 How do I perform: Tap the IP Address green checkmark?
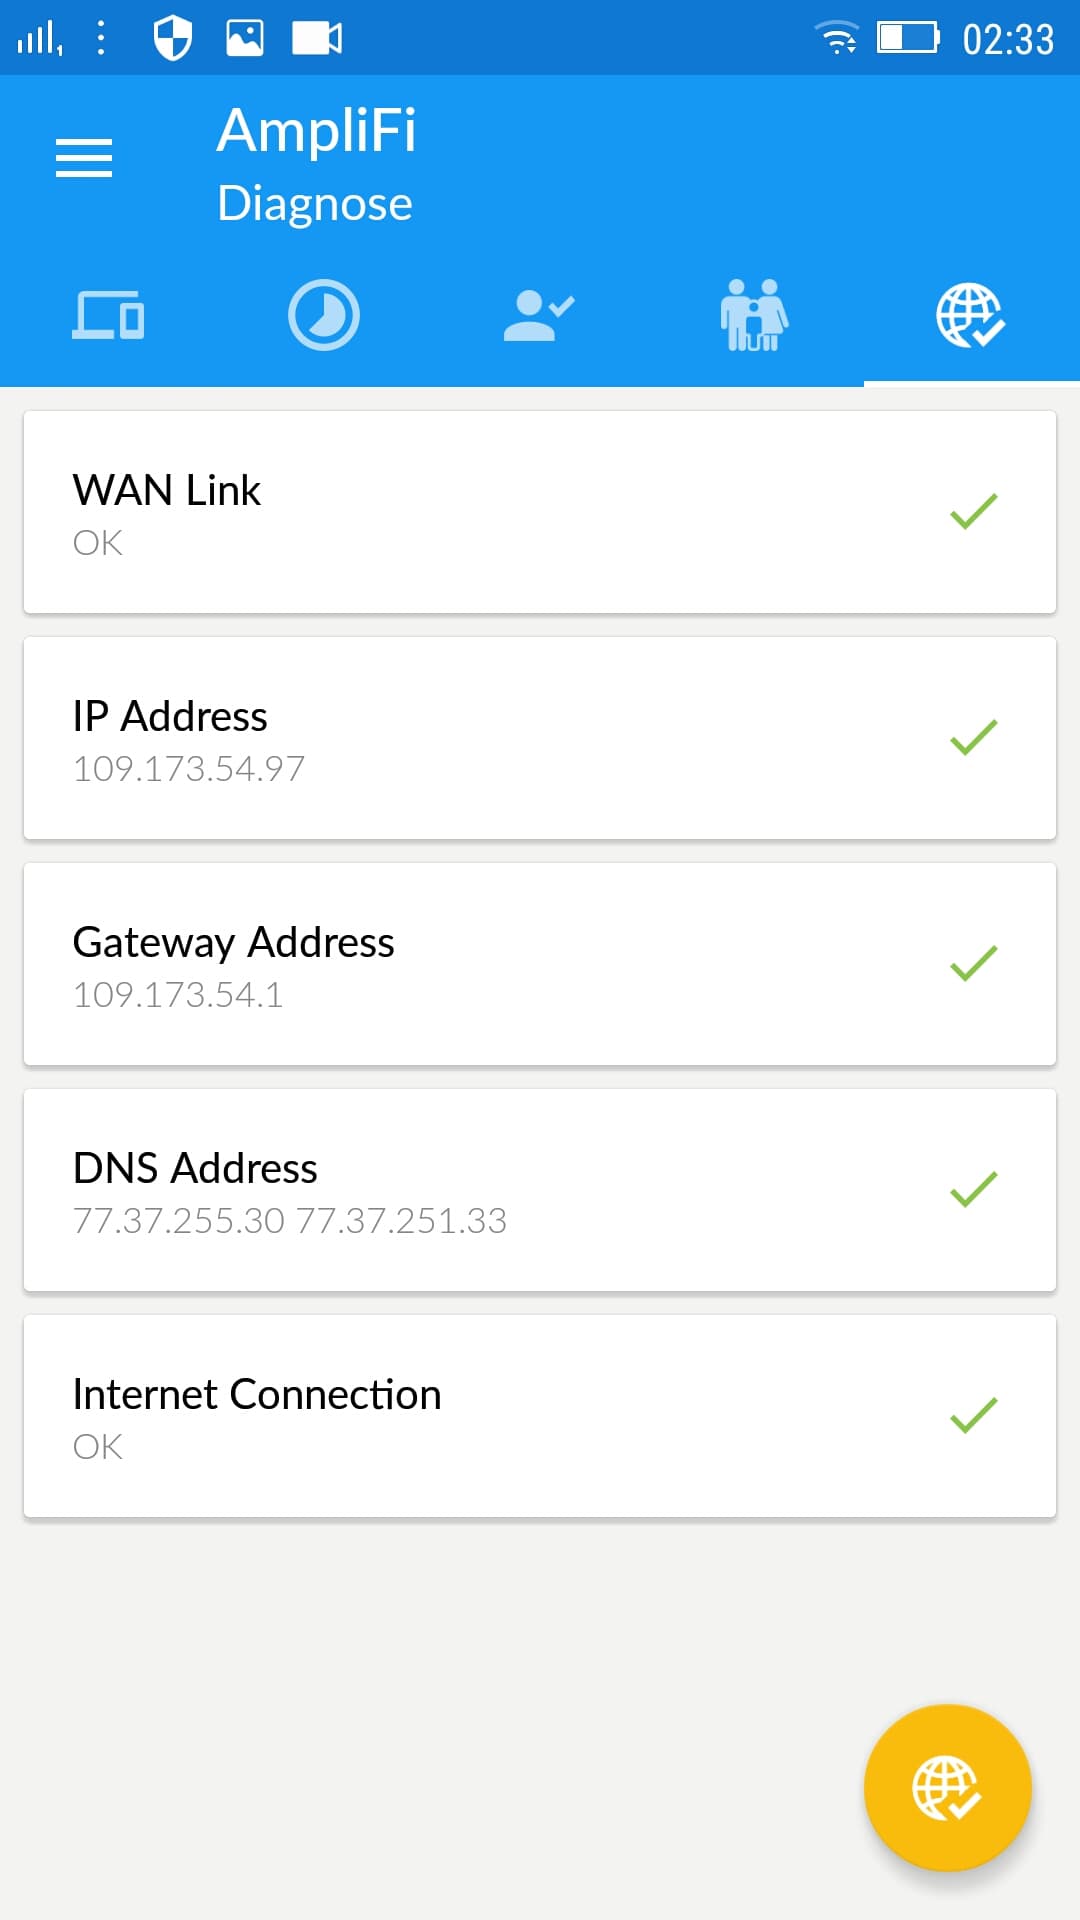click(973, 737)
